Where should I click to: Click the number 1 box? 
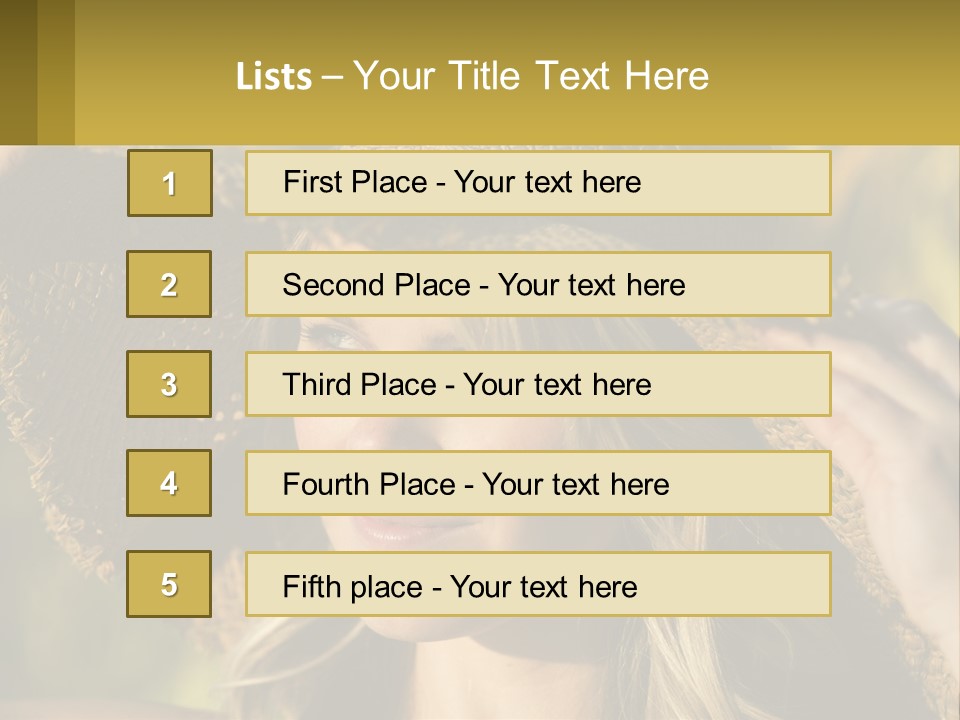170,183
